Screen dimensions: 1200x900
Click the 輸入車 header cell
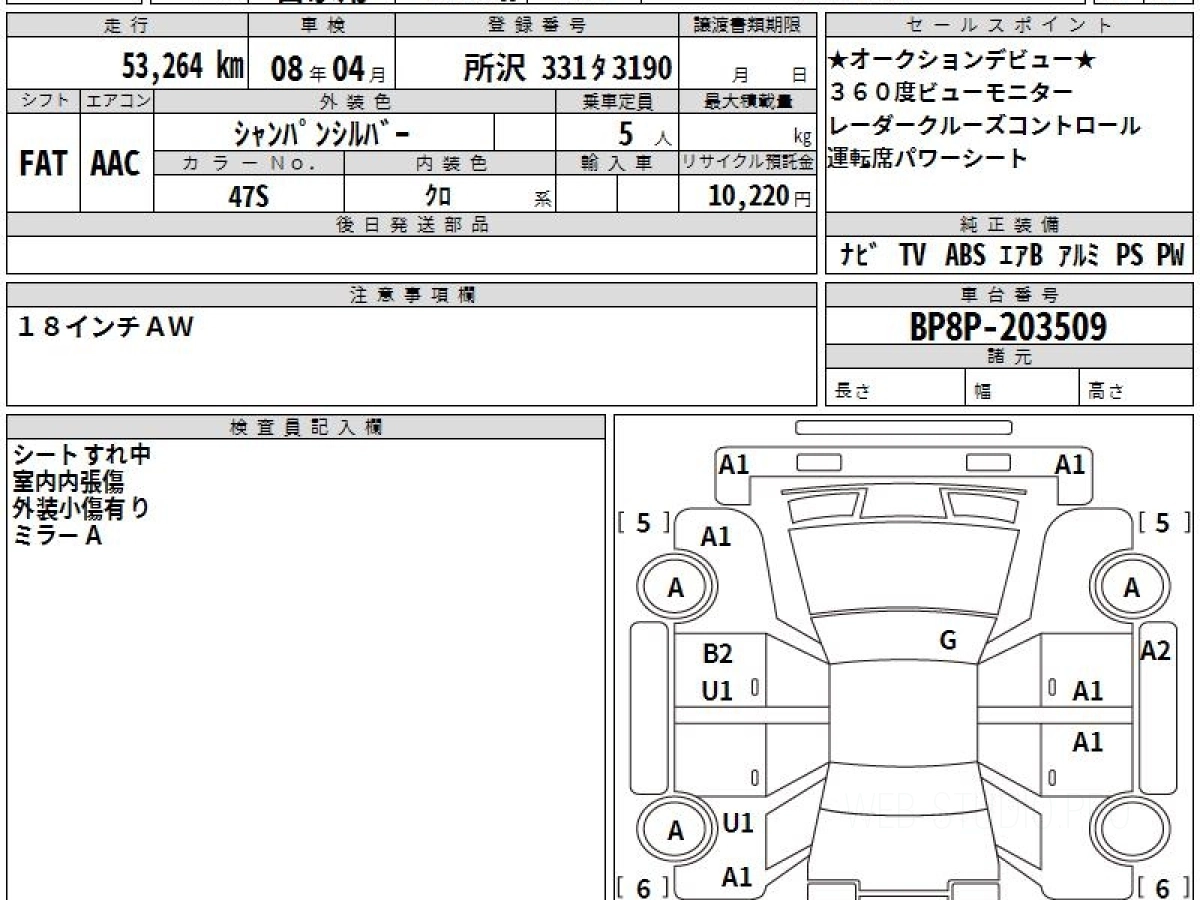[617, 164]
